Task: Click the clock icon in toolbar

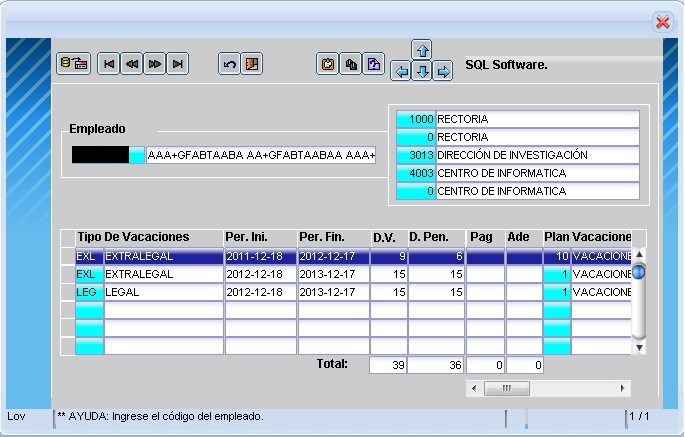Action: coord(327,64)
